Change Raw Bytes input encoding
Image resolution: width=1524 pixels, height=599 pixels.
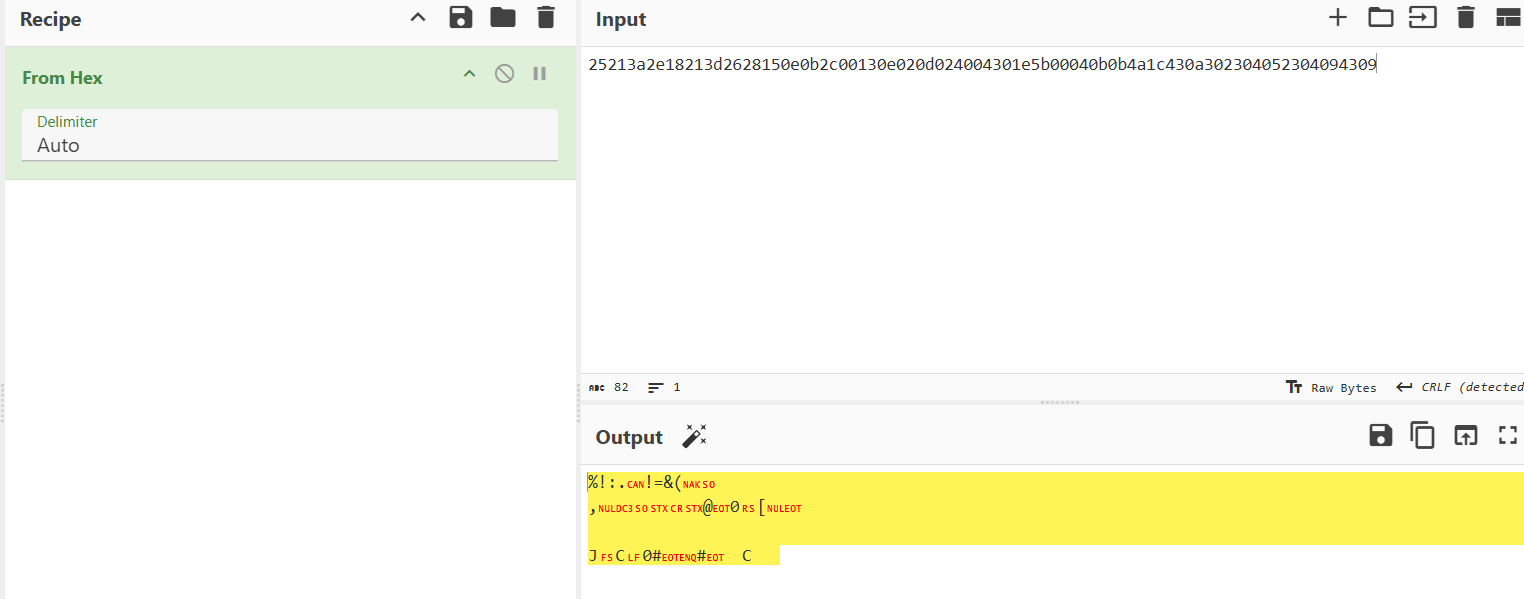pos(1332,387)
